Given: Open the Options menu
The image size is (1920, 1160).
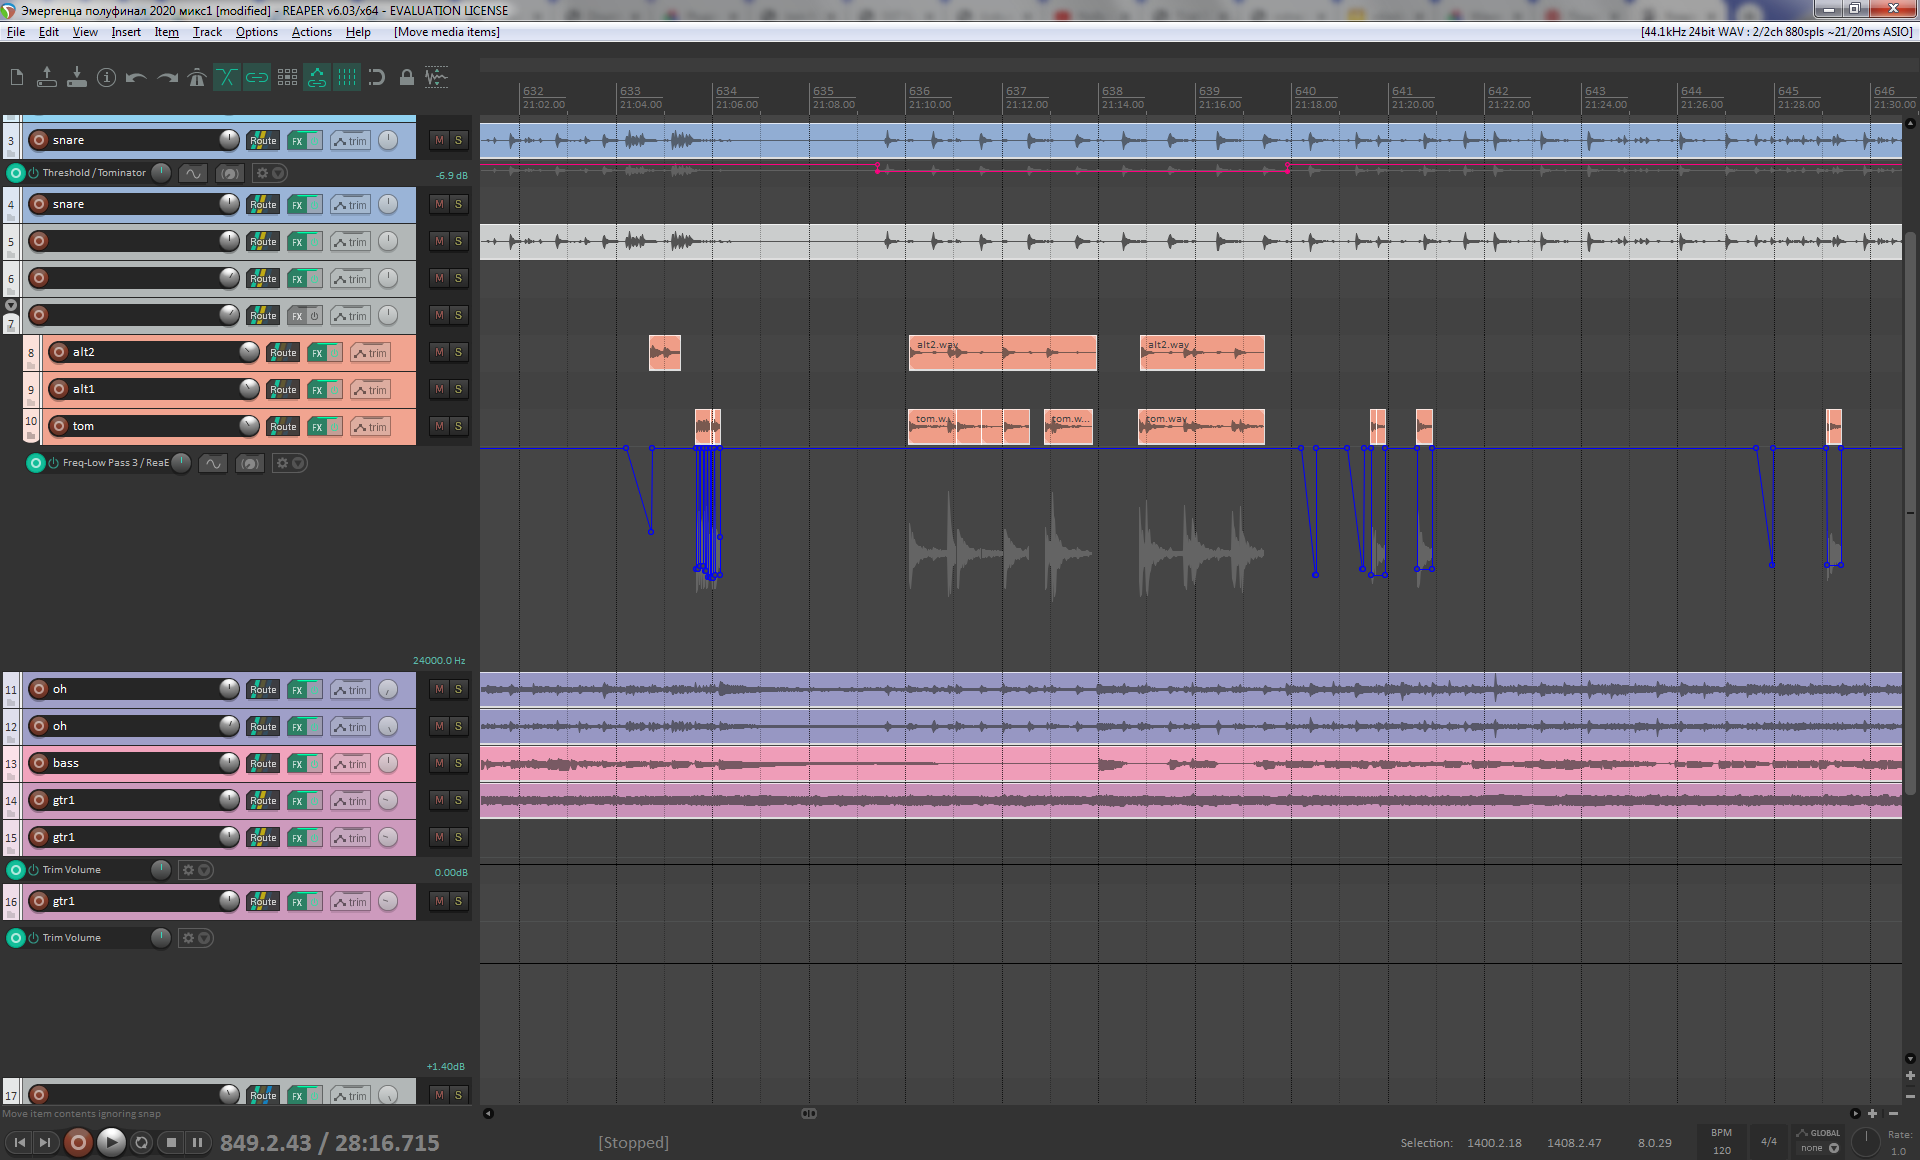Looking at the screenshot, I should (257, 32).
